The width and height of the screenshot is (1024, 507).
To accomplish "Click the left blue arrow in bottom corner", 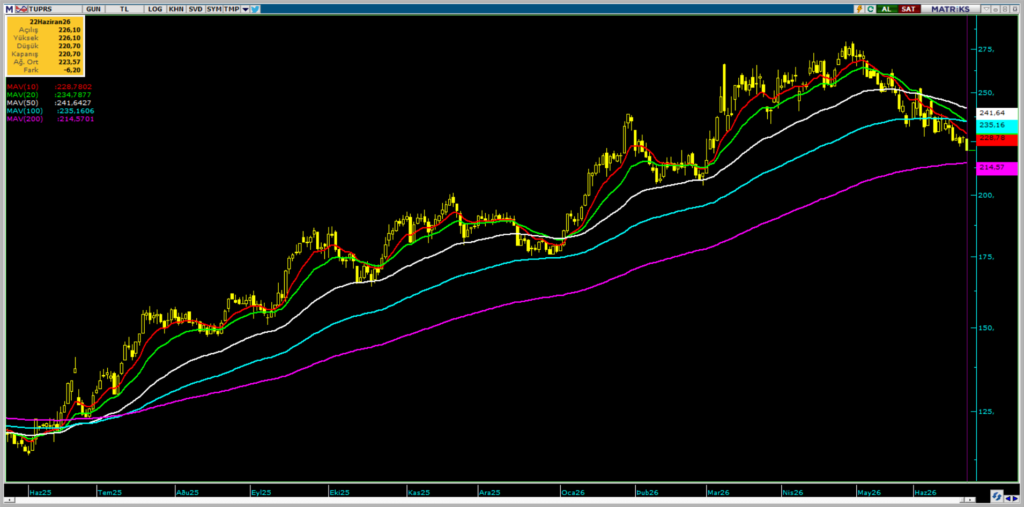I will click(x=1008, y=499).
